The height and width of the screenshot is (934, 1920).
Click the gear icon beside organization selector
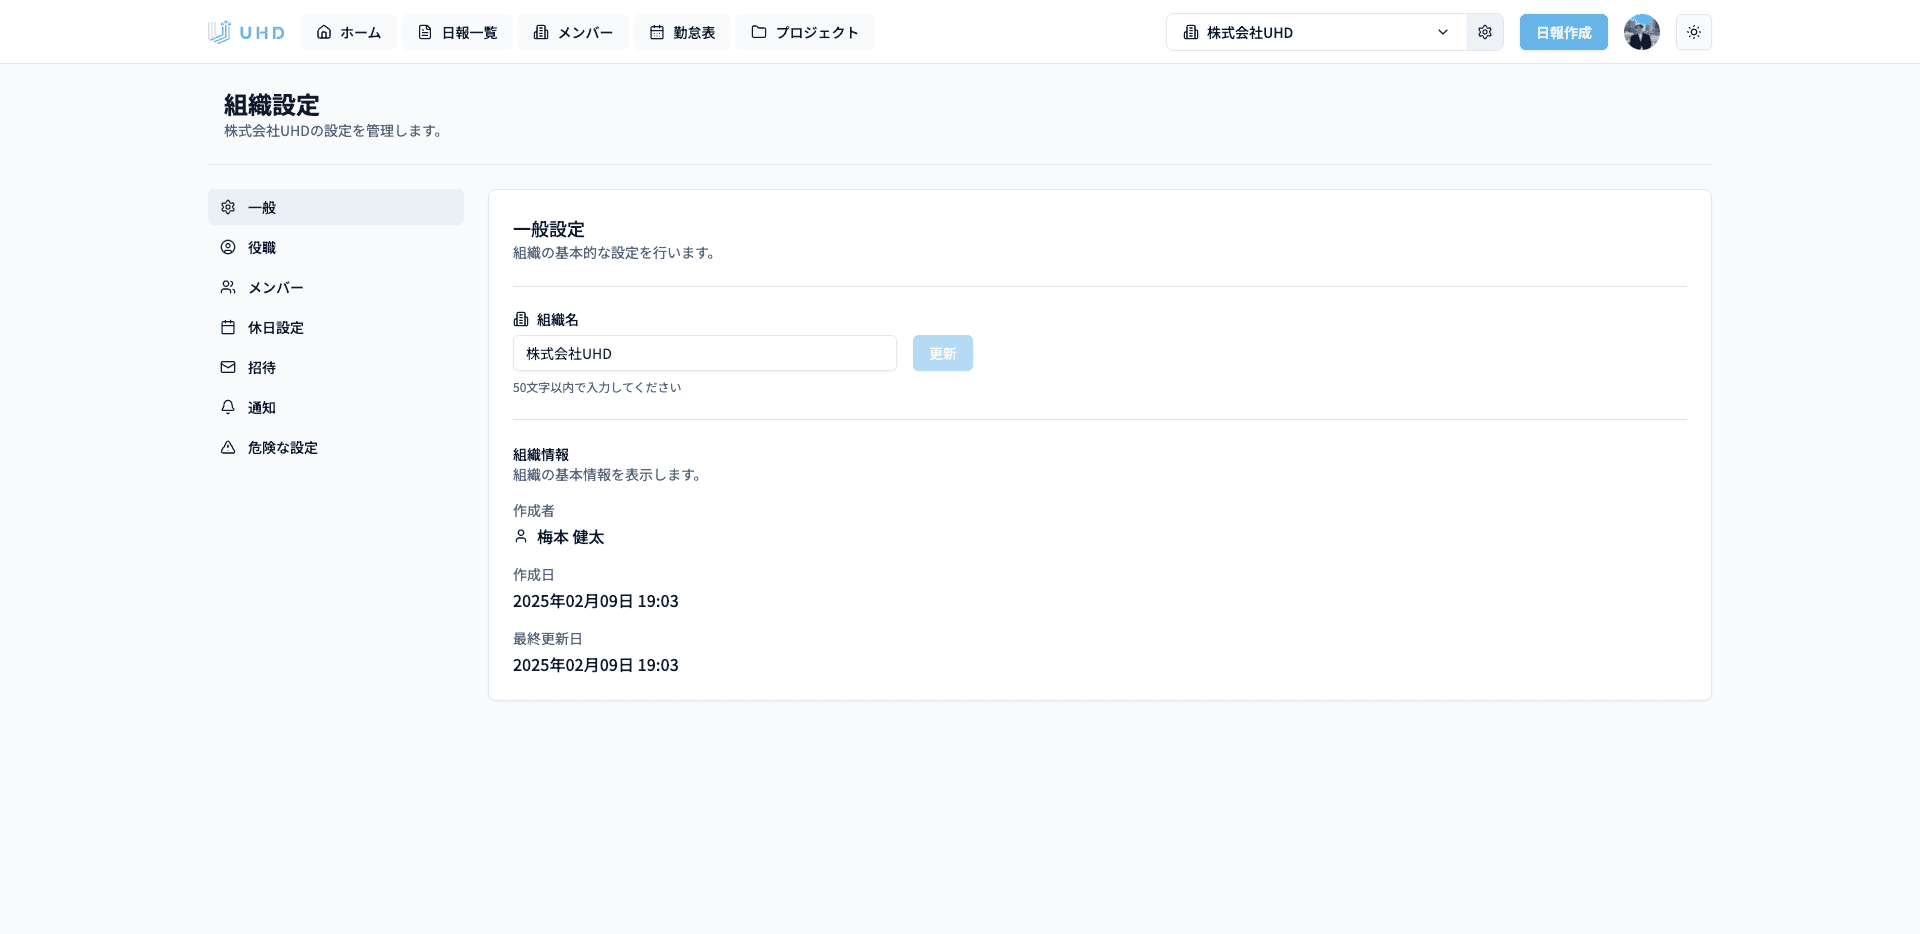pyautogui.click(x=1485, y=32)
